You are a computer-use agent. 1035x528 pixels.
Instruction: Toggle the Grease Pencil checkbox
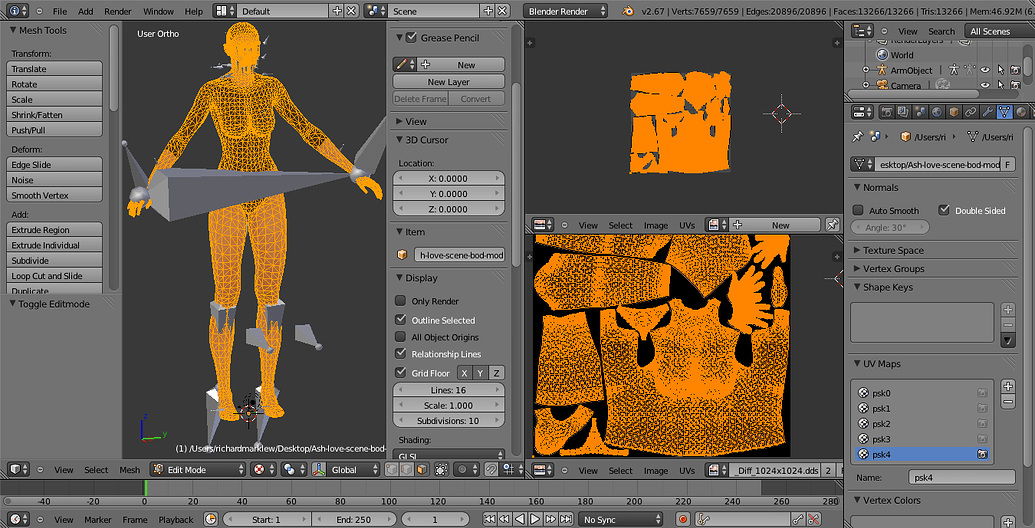point(411,38)
